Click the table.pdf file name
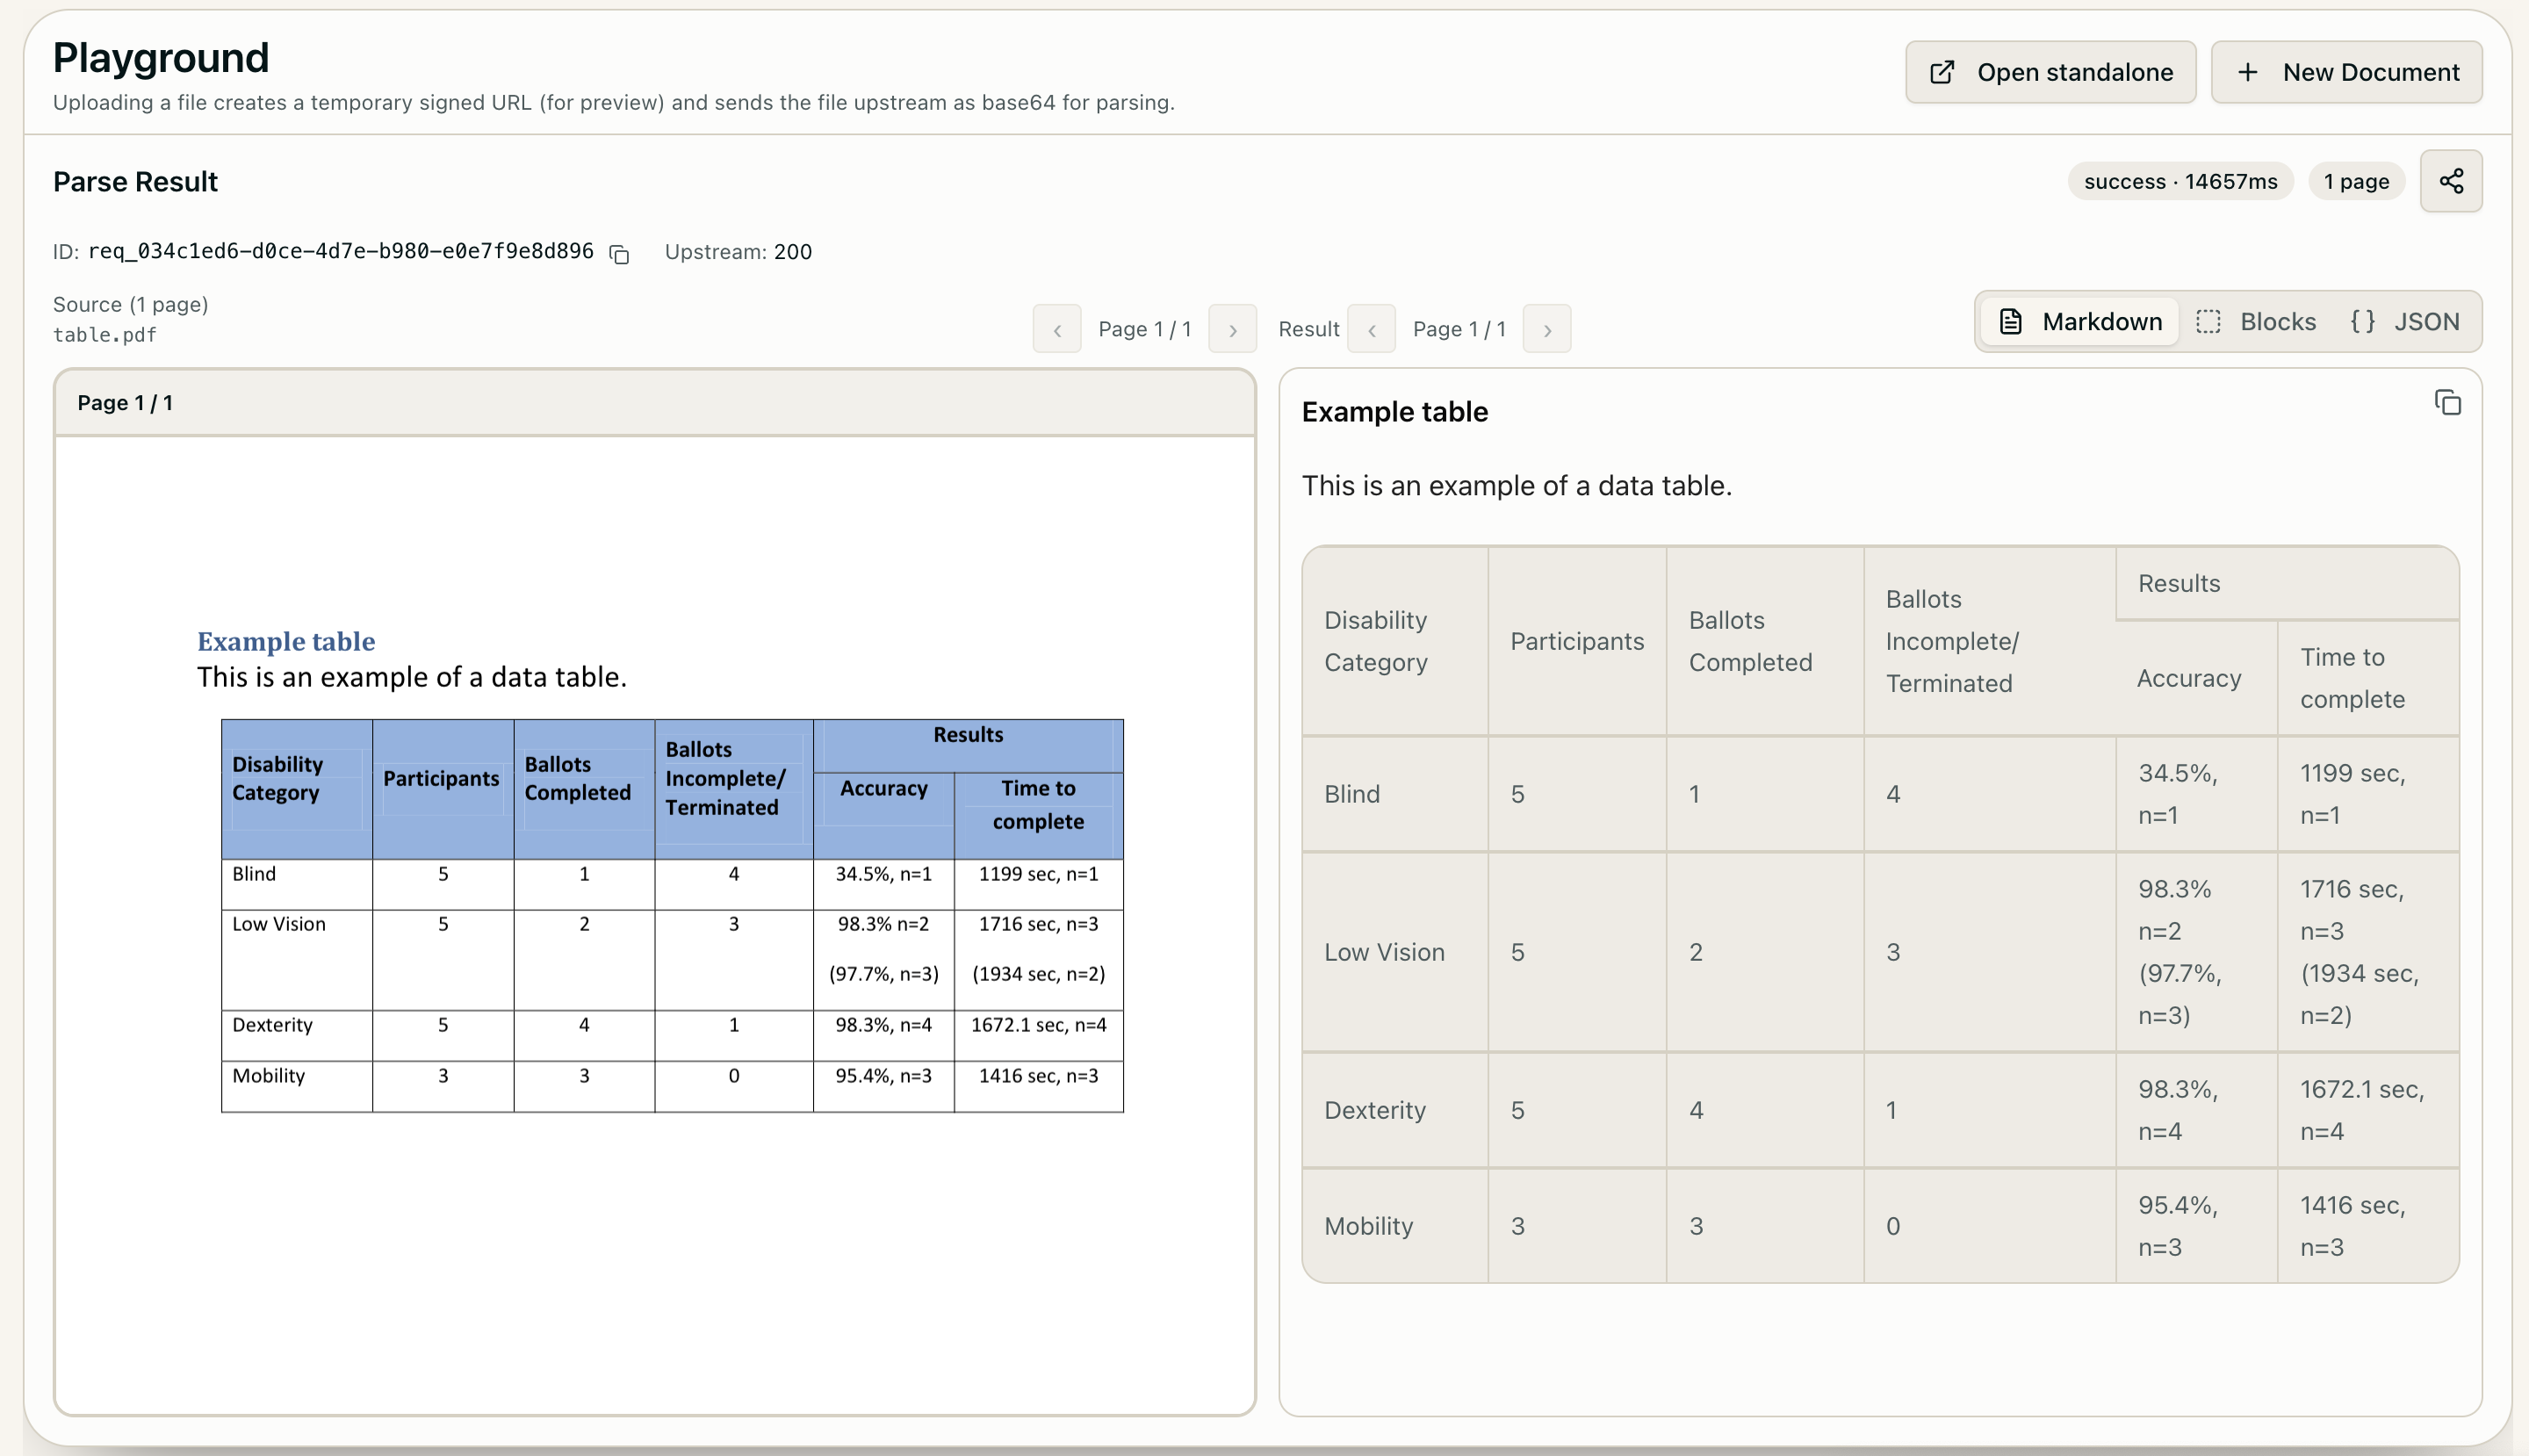This screenshot has width=2529, height=1456. pyautogui.click(x=105, y=335)
